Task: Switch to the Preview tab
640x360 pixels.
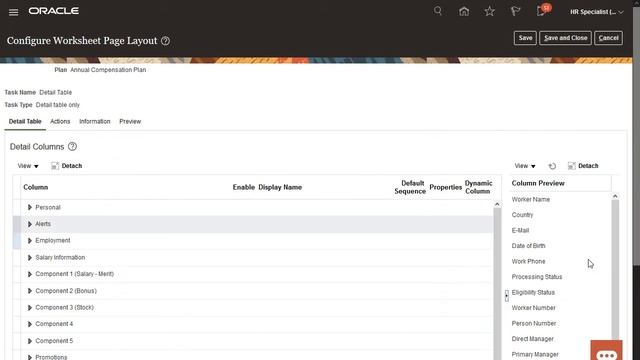Action: tap(130, 121)
